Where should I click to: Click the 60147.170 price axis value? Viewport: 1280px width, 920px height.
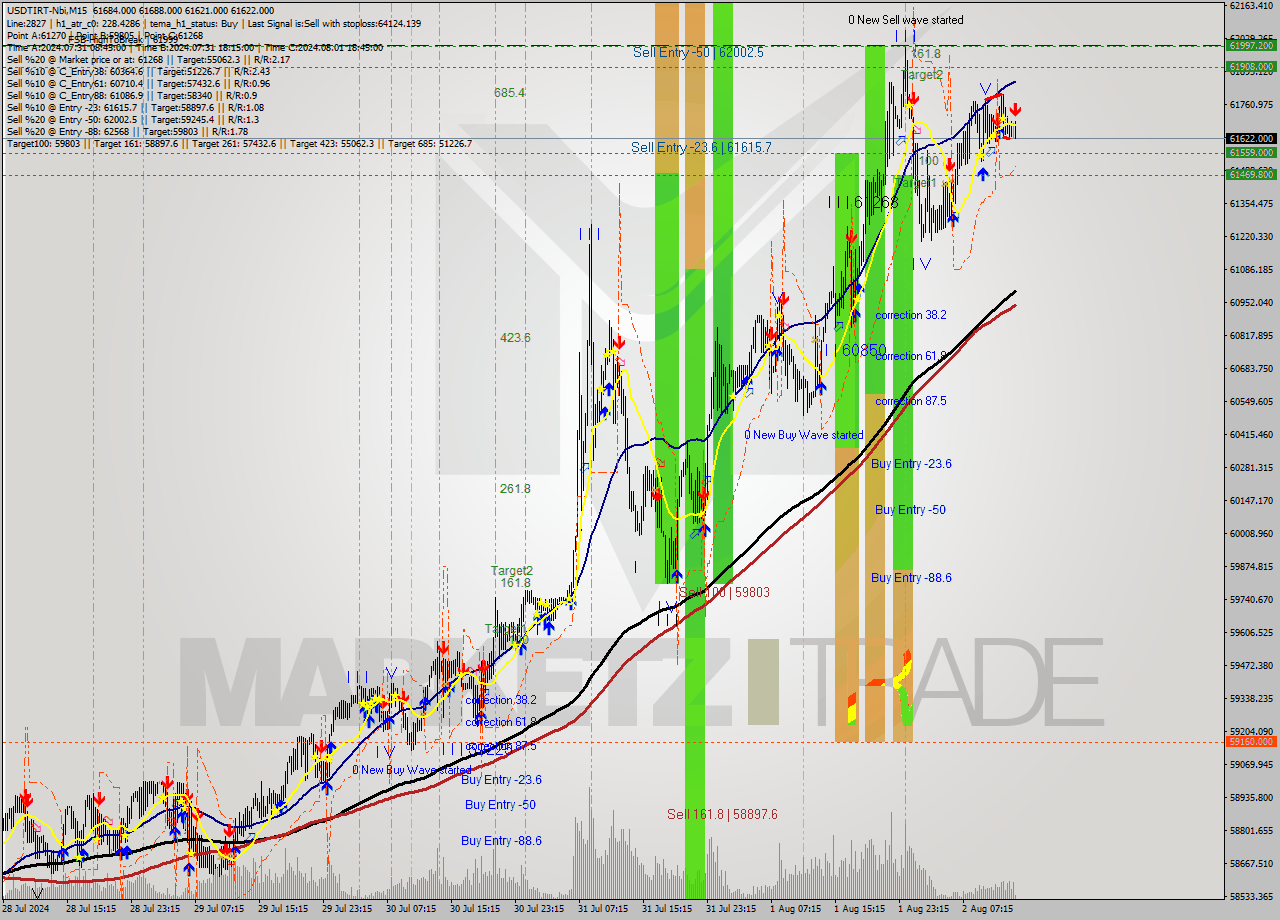point(1251,500)
